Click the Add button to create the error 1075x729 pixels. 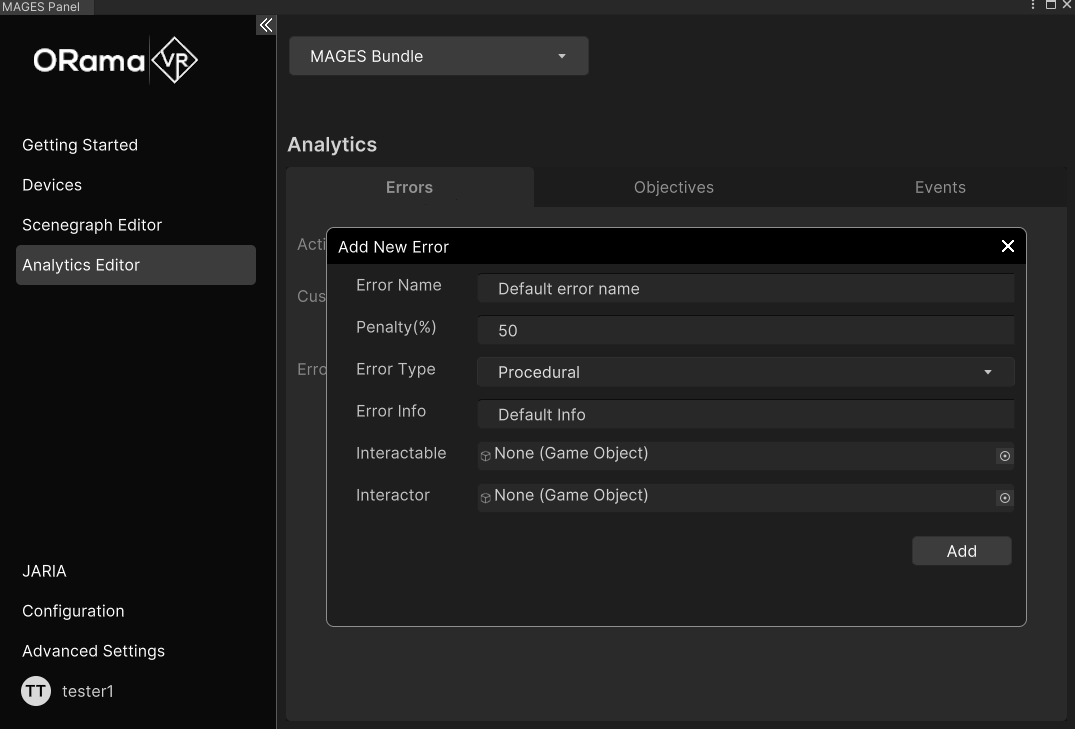click(961, 551)
